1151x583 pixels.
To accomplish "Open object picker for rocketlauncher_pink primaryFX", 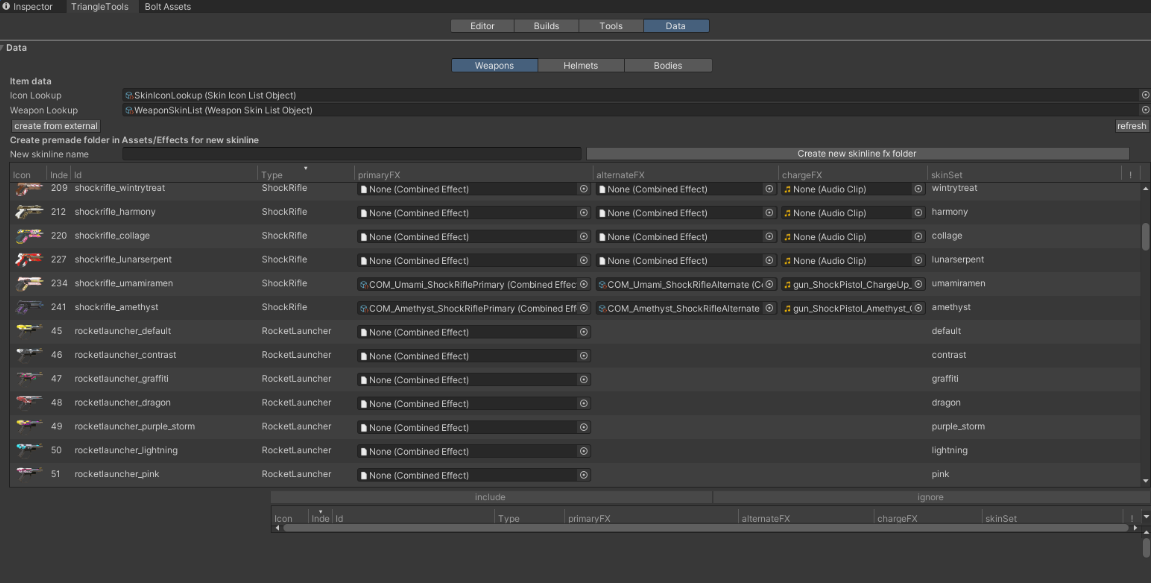I will point(584,474).
